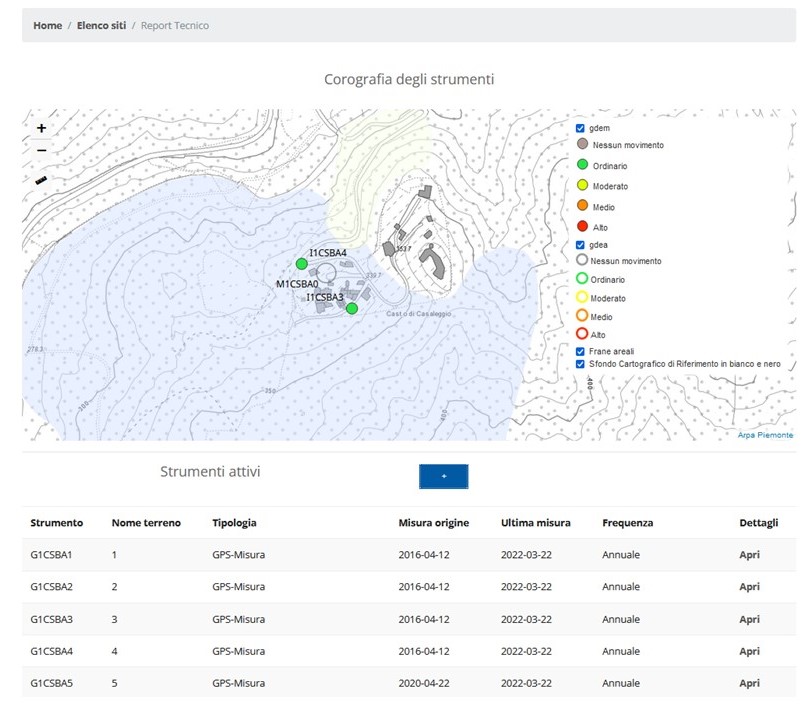Screen dimensions: 807x720
Task: Click the gdem red Alto swatch
Action: 582,226
